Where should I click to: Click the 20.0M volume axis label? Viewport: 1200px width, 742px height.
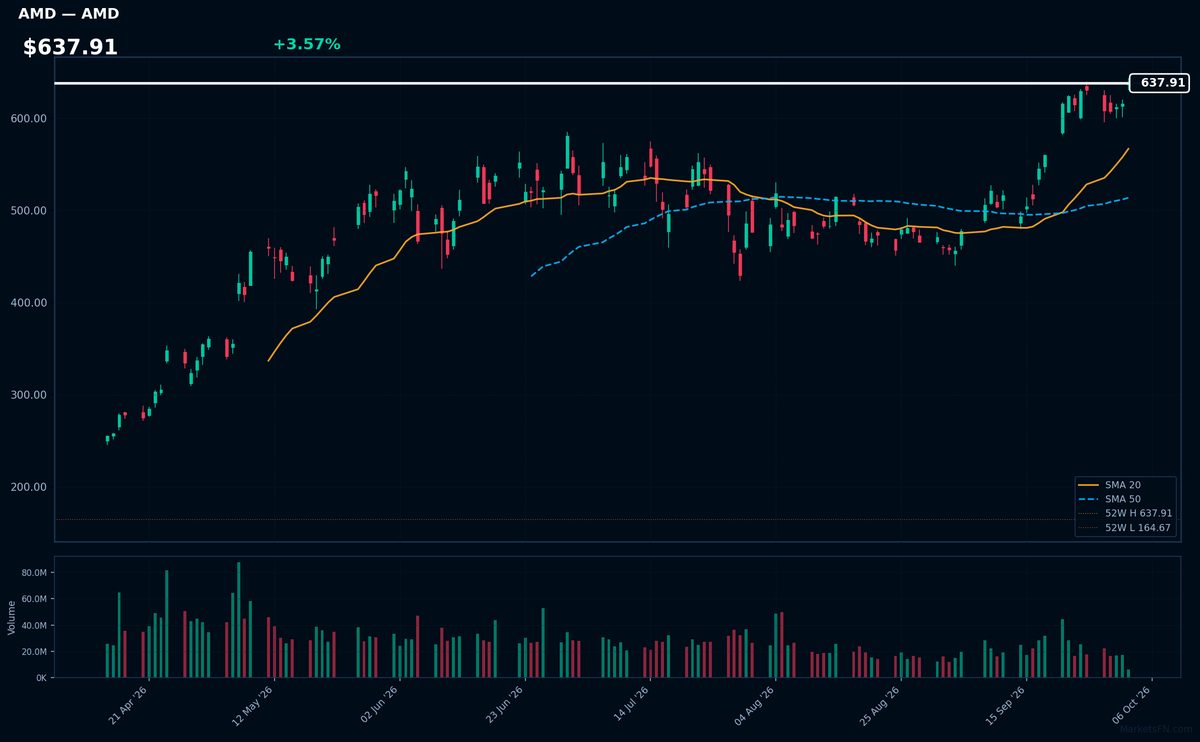[x=33, y=652]
